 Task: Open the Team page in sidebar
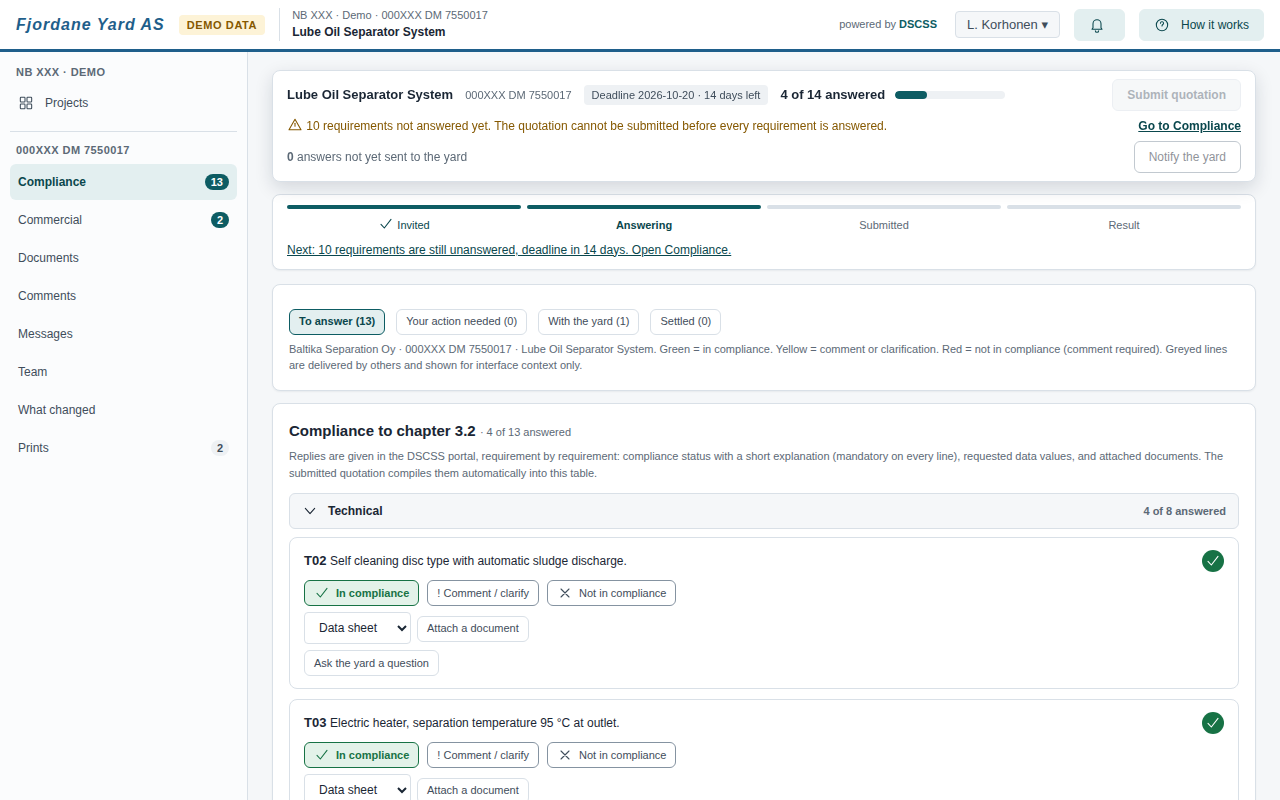pyautogui.click(x=124, y=372)
